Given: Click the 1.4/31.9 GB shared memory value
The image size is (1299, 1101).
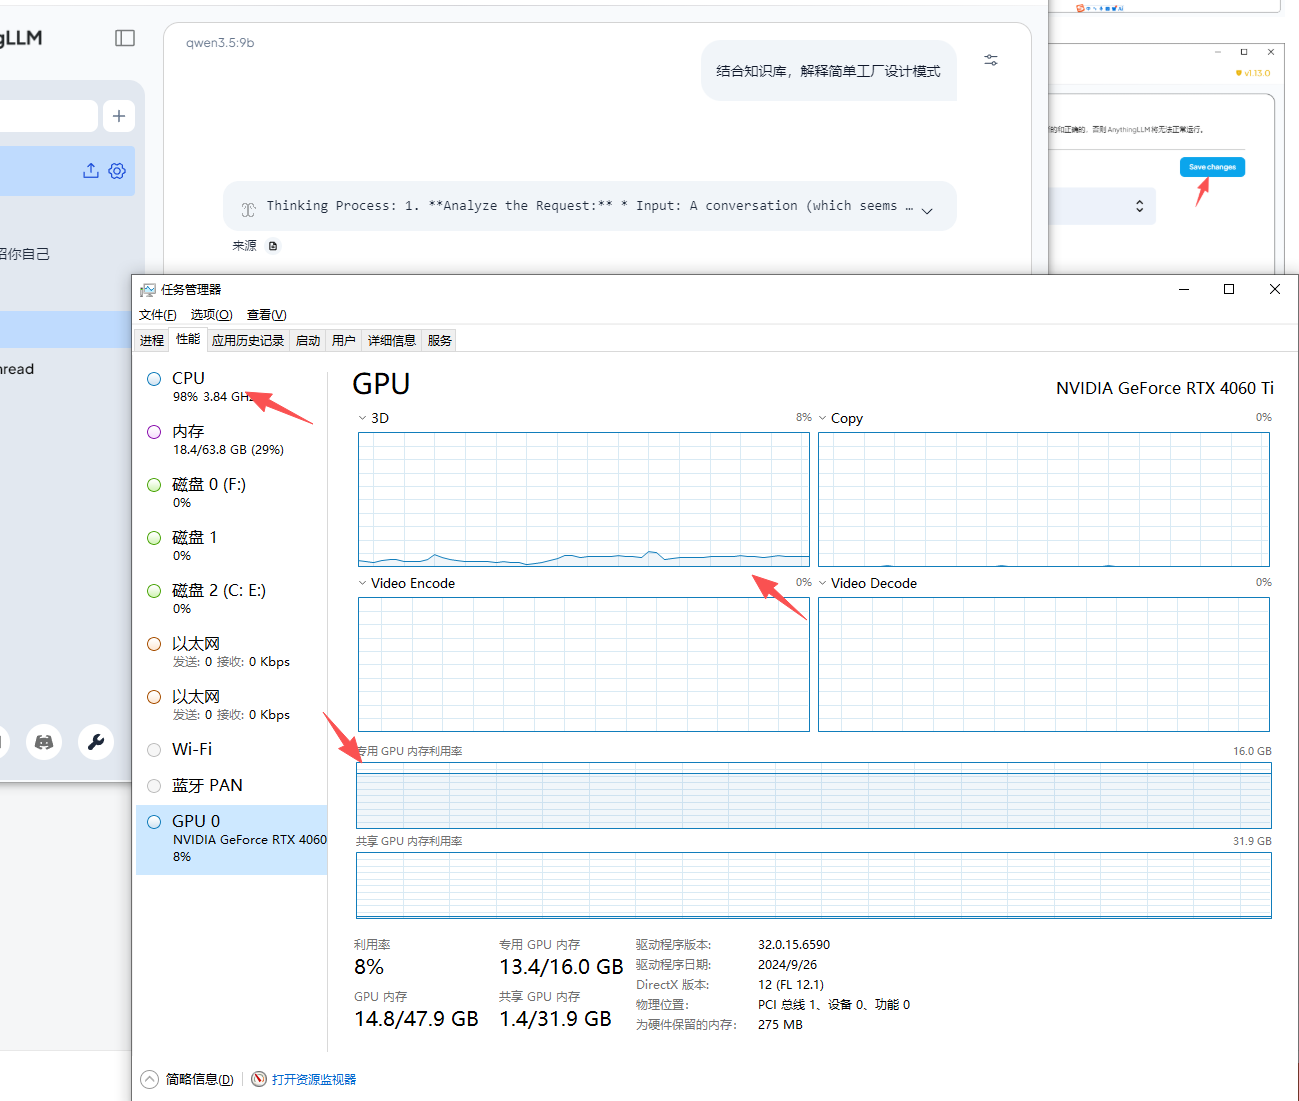Looking at the screenshot, I should (x=555, y=1019).
